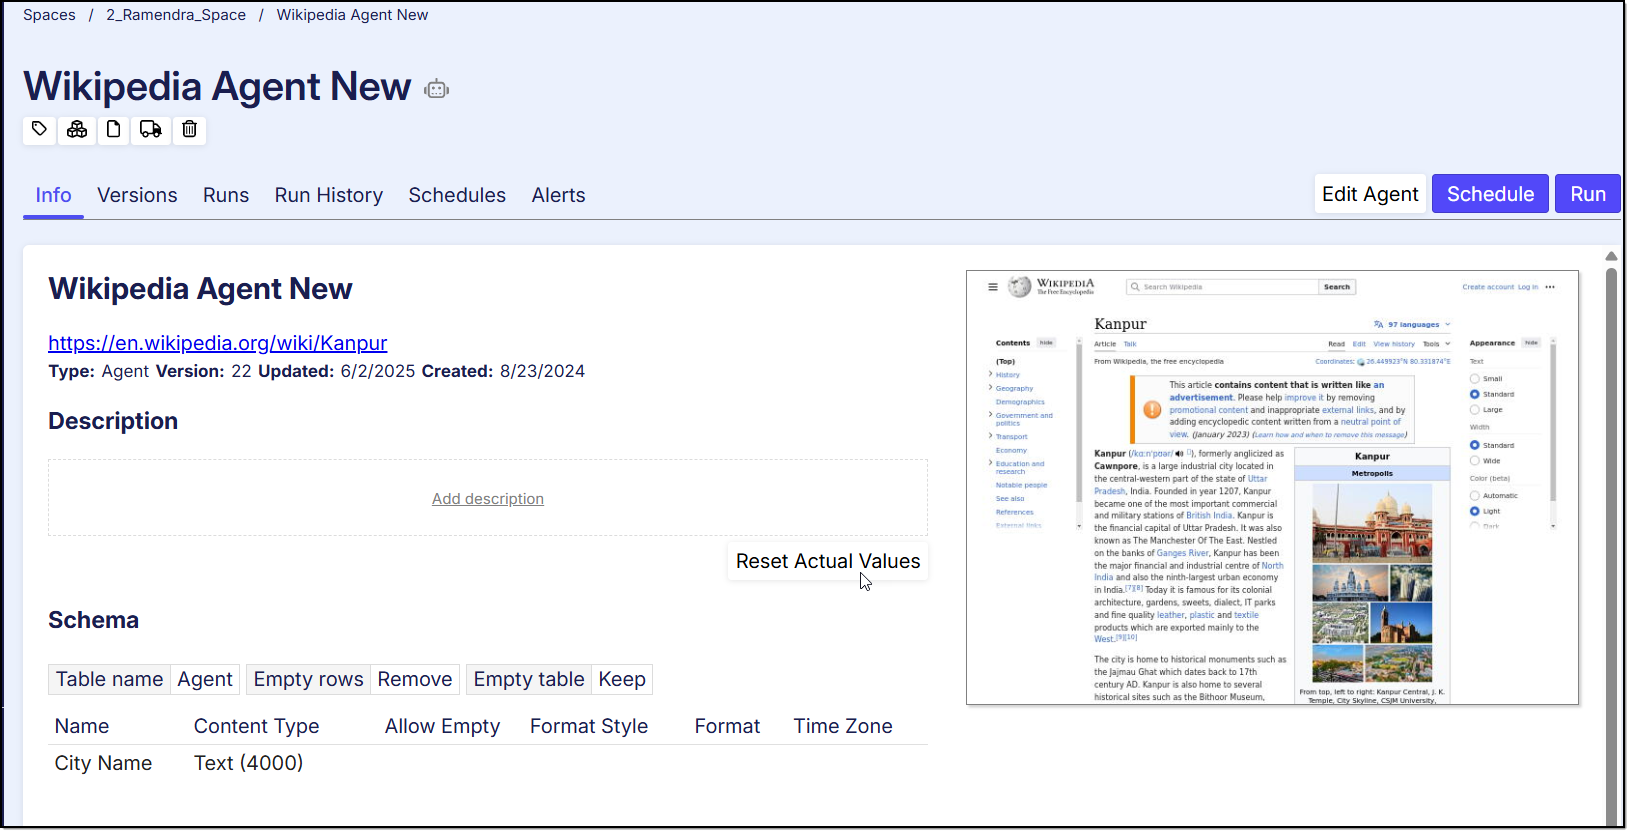This screenshot has height=833, width=1630.
Task: Open the Kanpur page screenshot thumbnail
Action: [x=1272, y=487]
